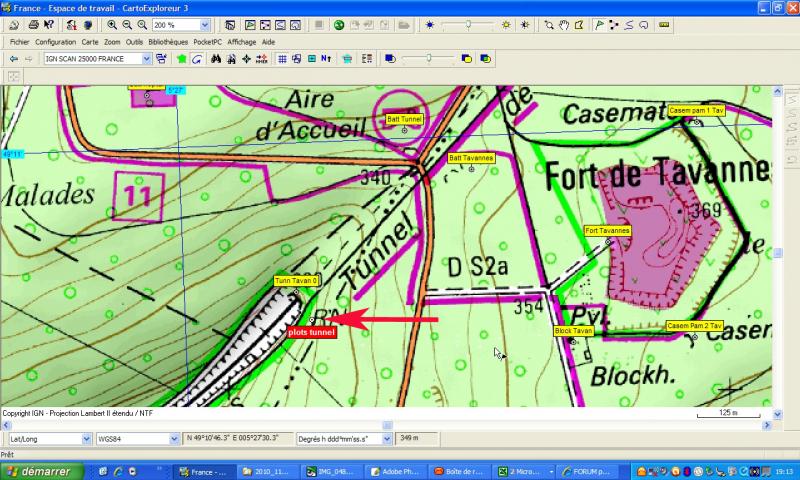Image resolution: width=800 pixels, height=480 pixels.
Task: Click the third magnifier icon before the zoom box
Action: (142, 25)
